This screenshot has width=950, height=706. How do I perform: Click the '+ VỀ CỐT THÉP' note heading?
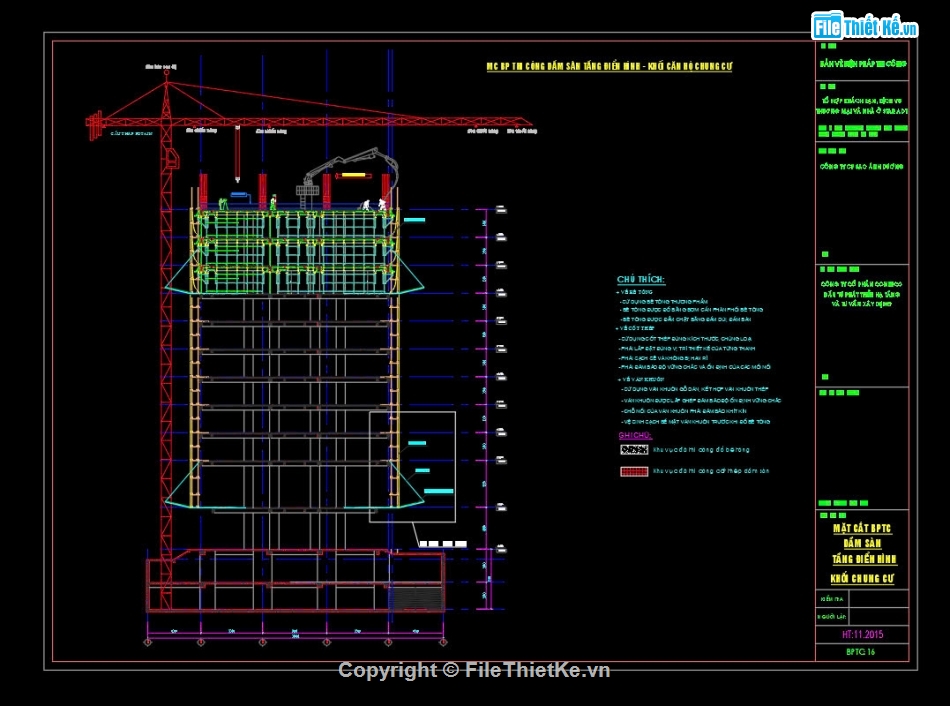click(x=635, y=328)
